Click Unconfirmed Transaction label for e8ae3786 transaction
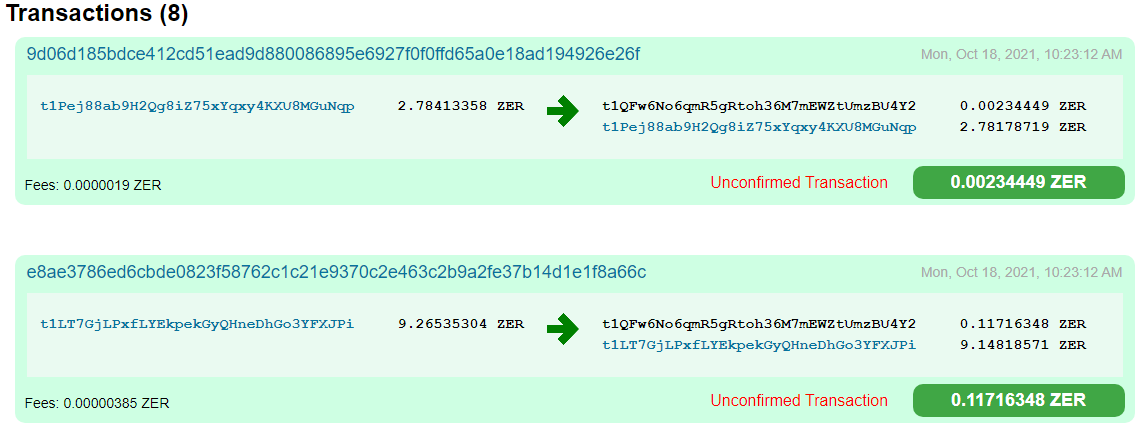This screenshot has height=429, width=1143. pos(799,400)
